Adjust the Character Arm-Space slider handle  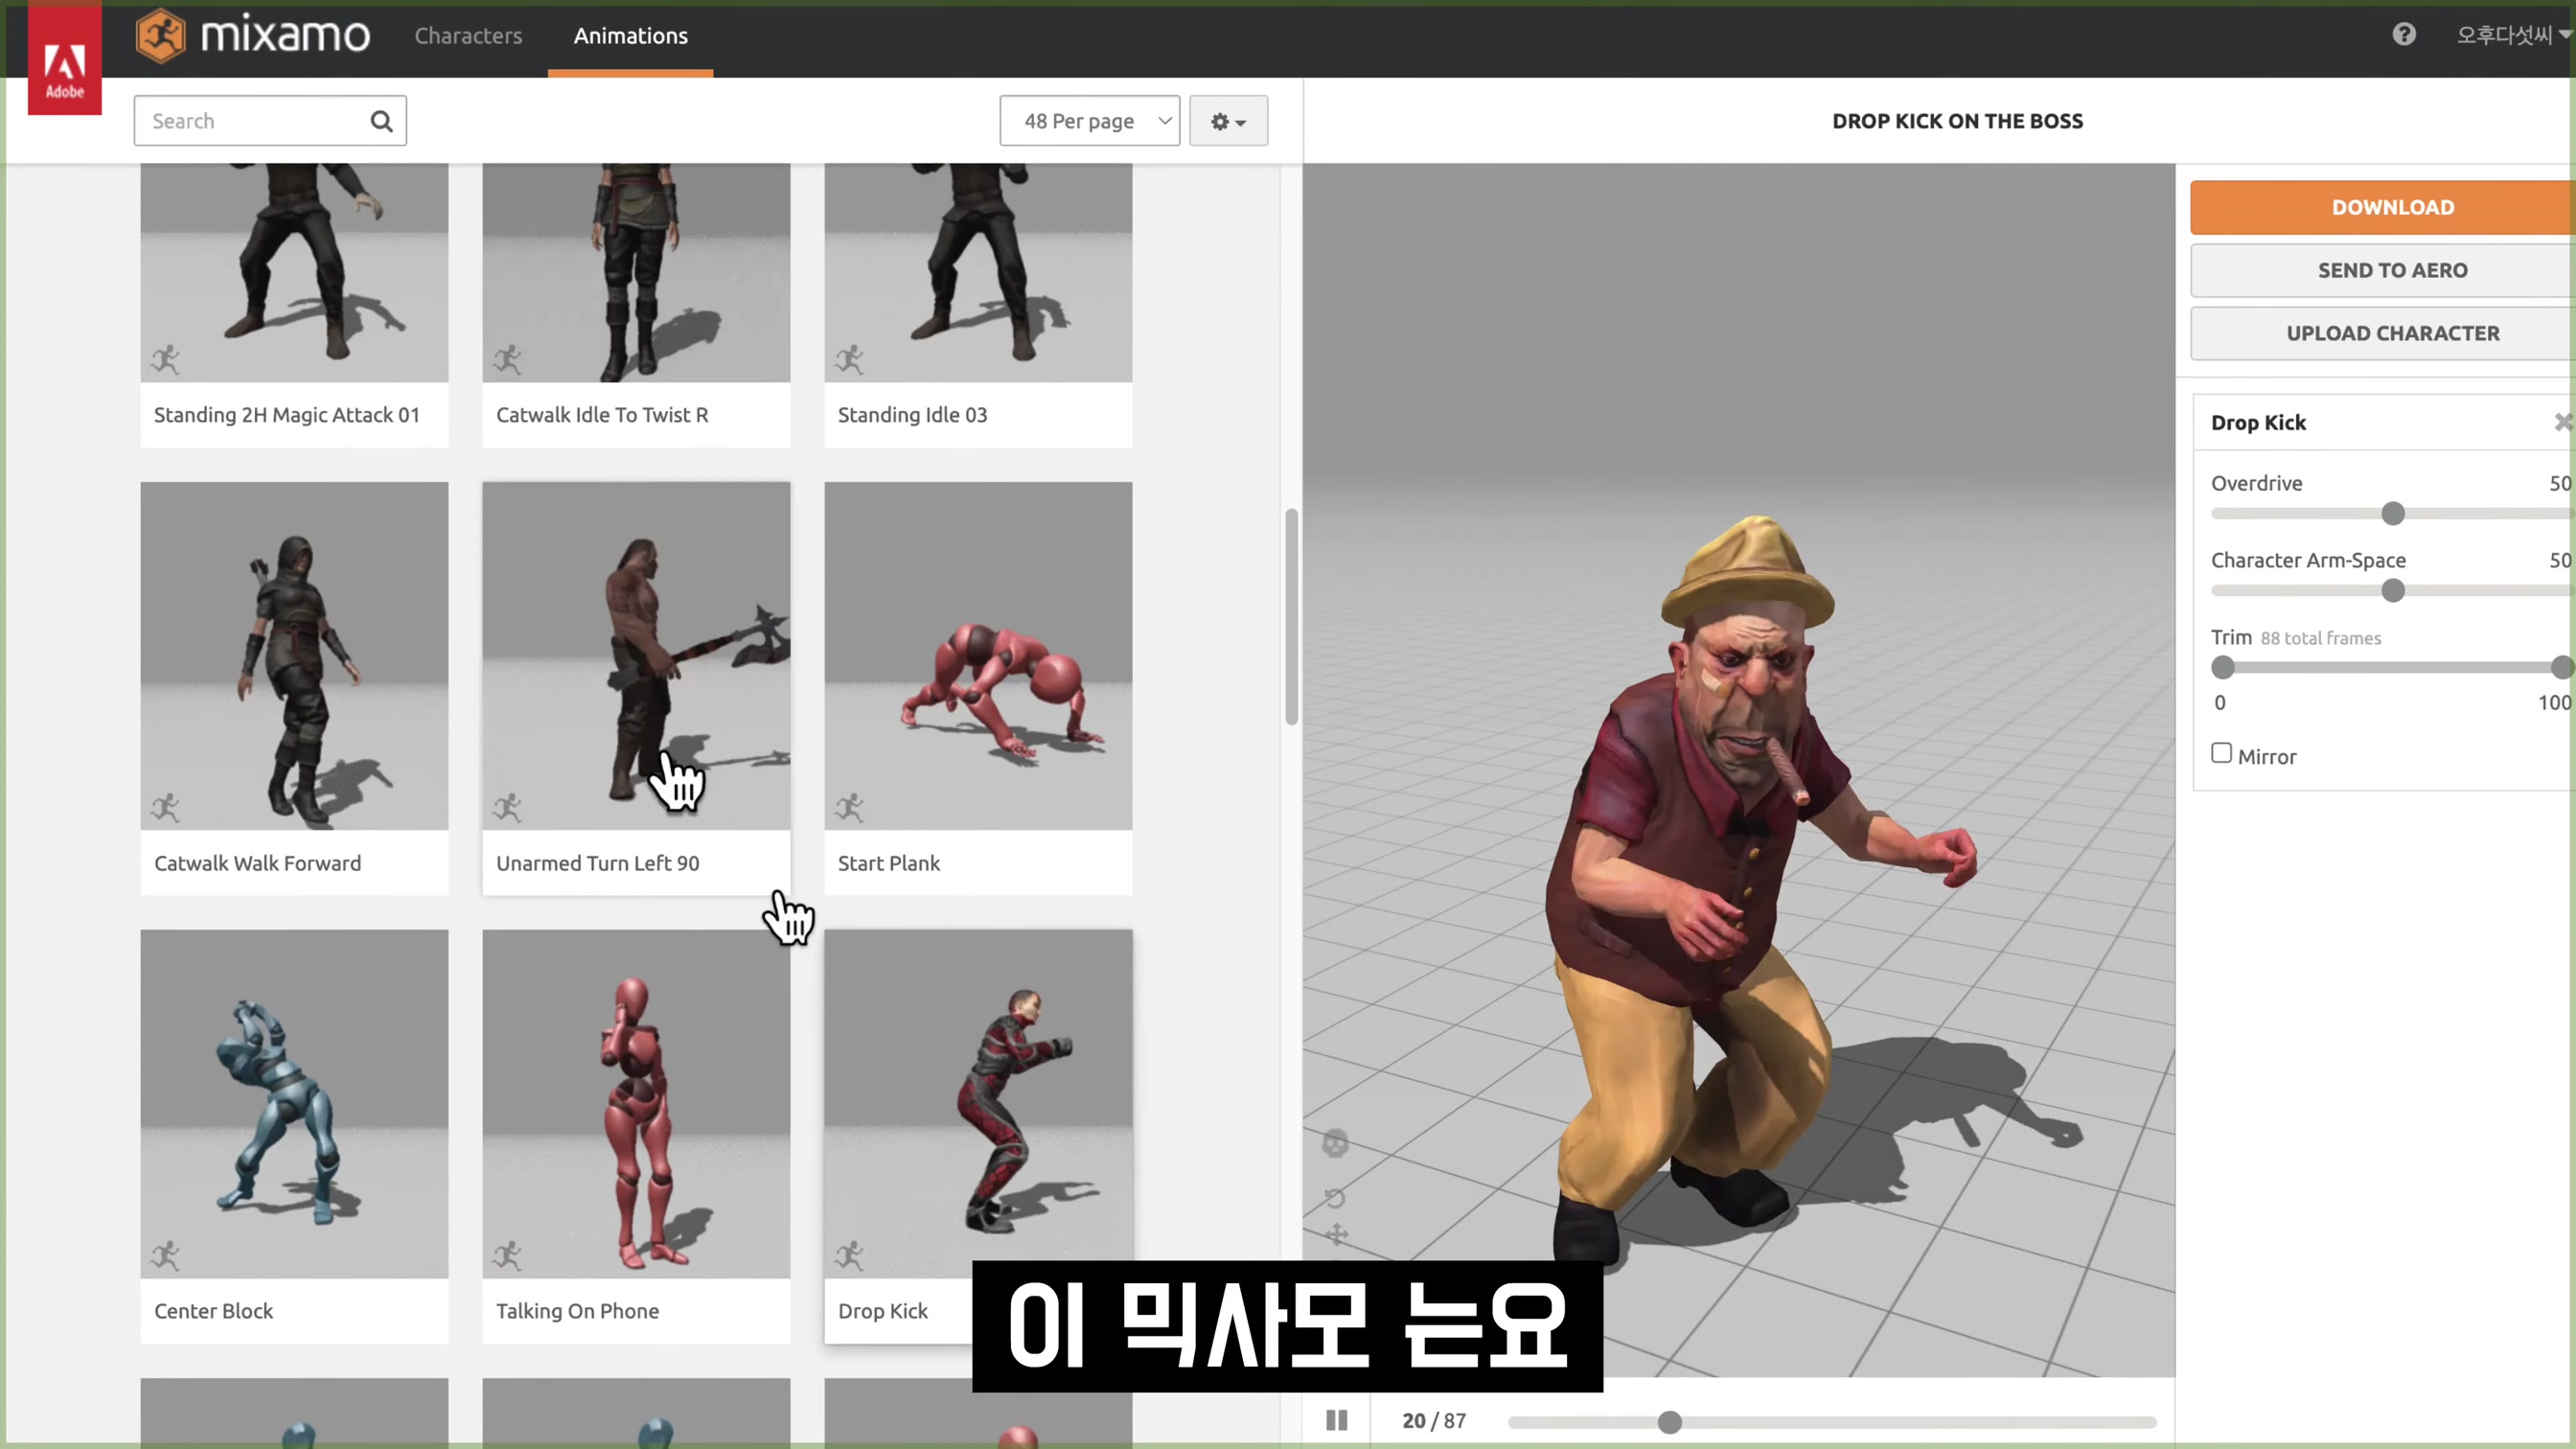[2393, 591]
